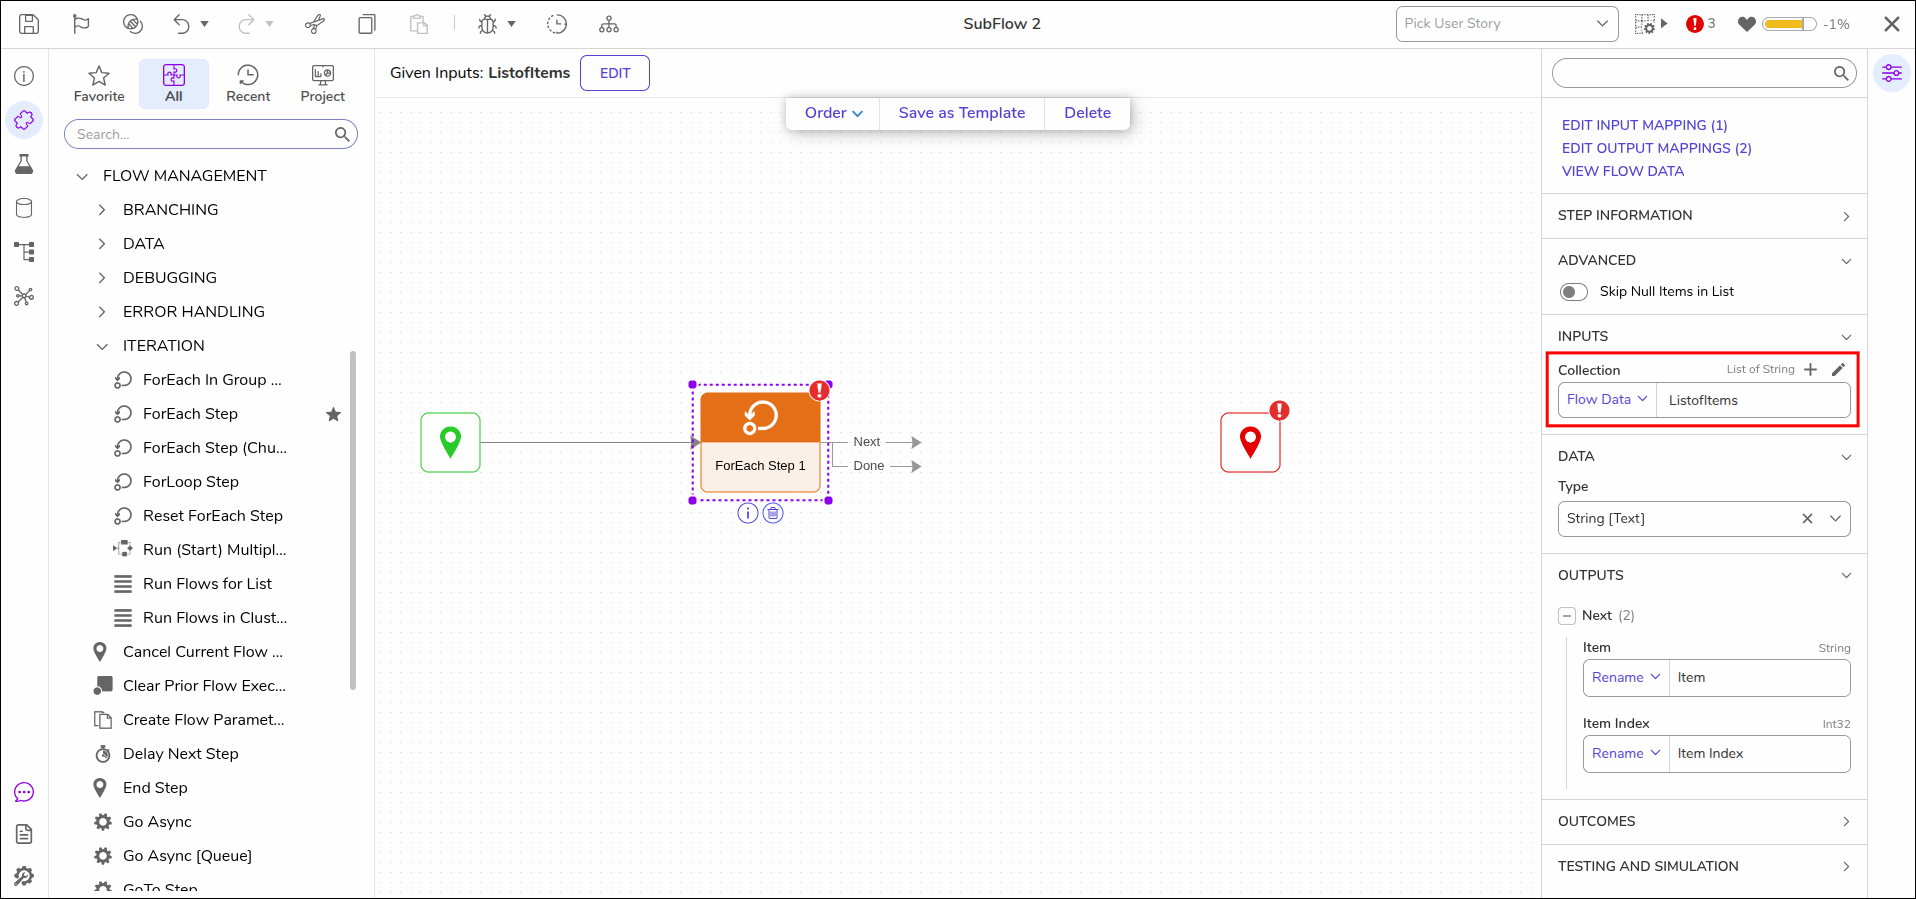Open the history clock icon in toolbar

point(557,24)
